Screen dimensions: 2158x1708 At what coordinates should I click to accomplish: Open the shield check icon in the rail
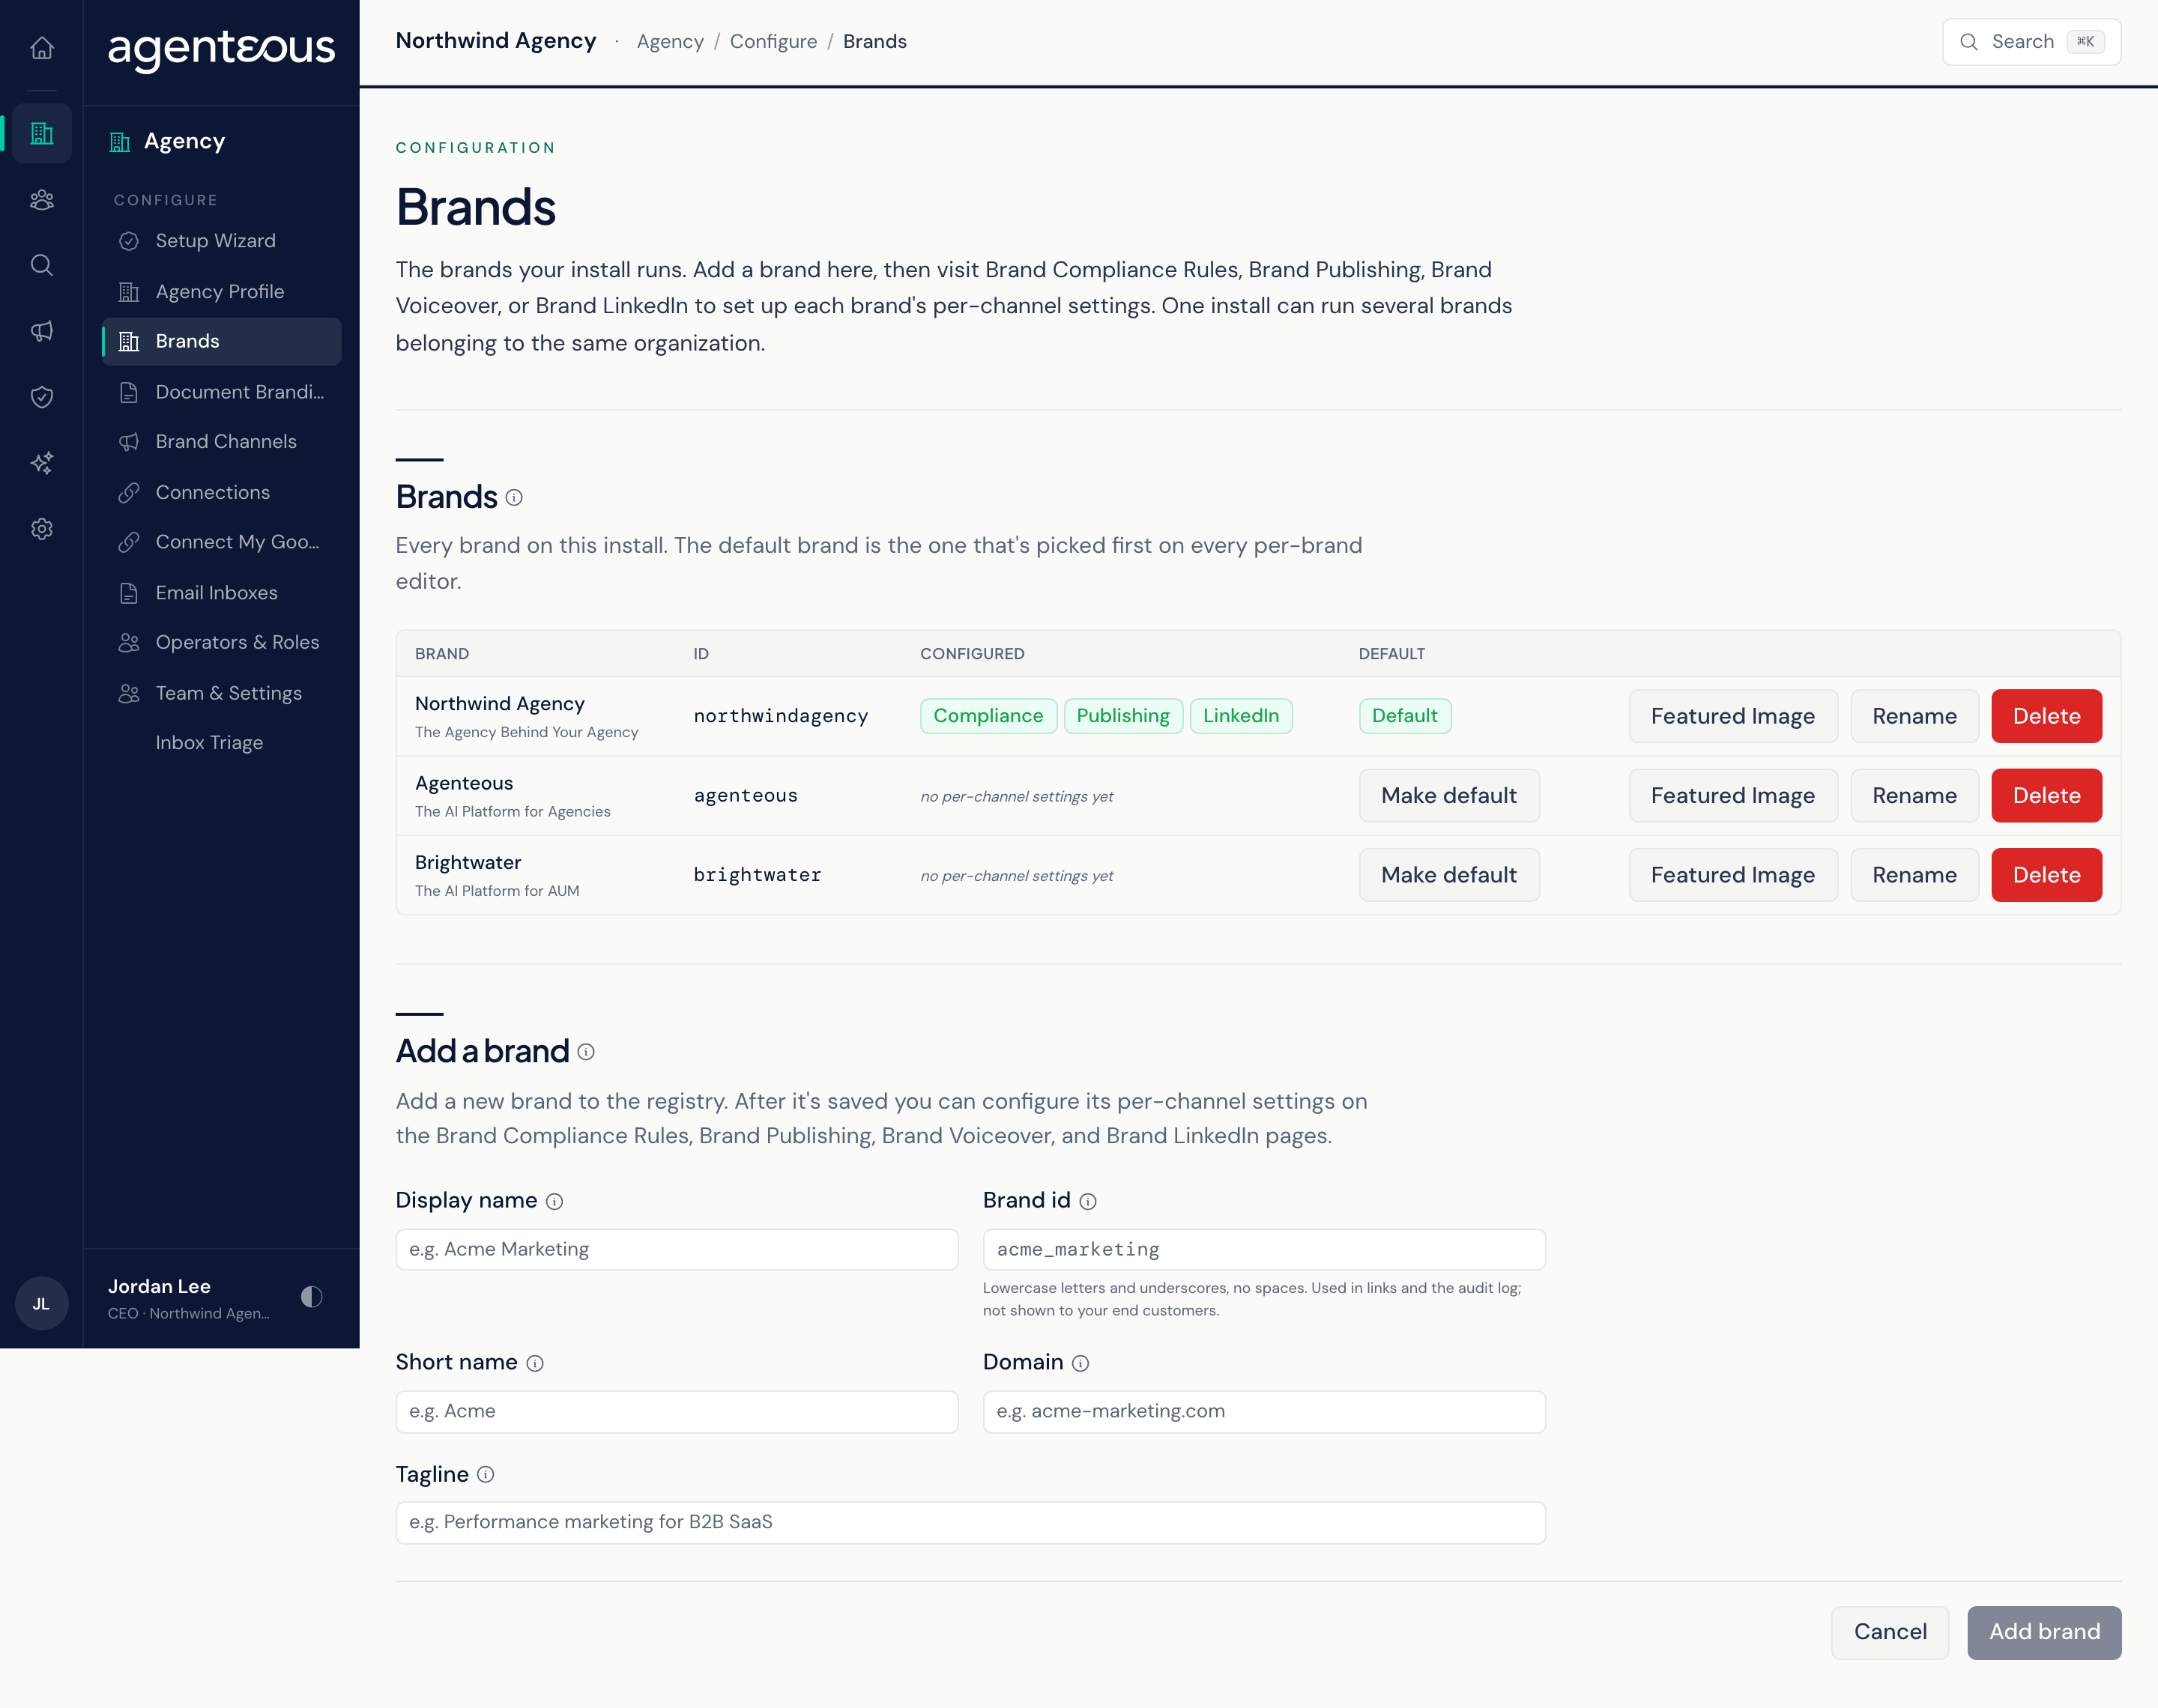[41, 397]
